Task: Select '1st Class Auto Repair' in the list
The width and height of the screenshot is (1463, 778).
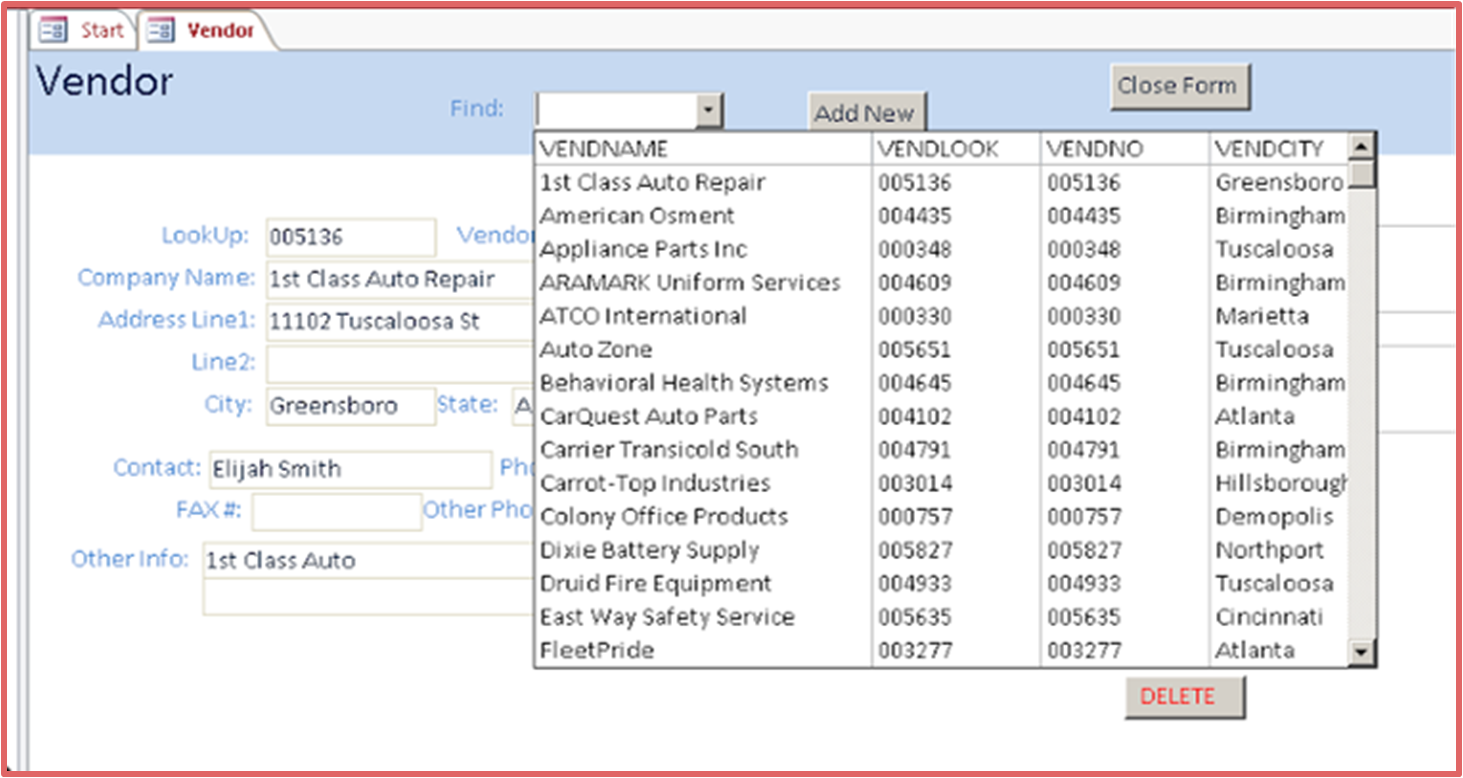Action: click(x=940, y=182)
